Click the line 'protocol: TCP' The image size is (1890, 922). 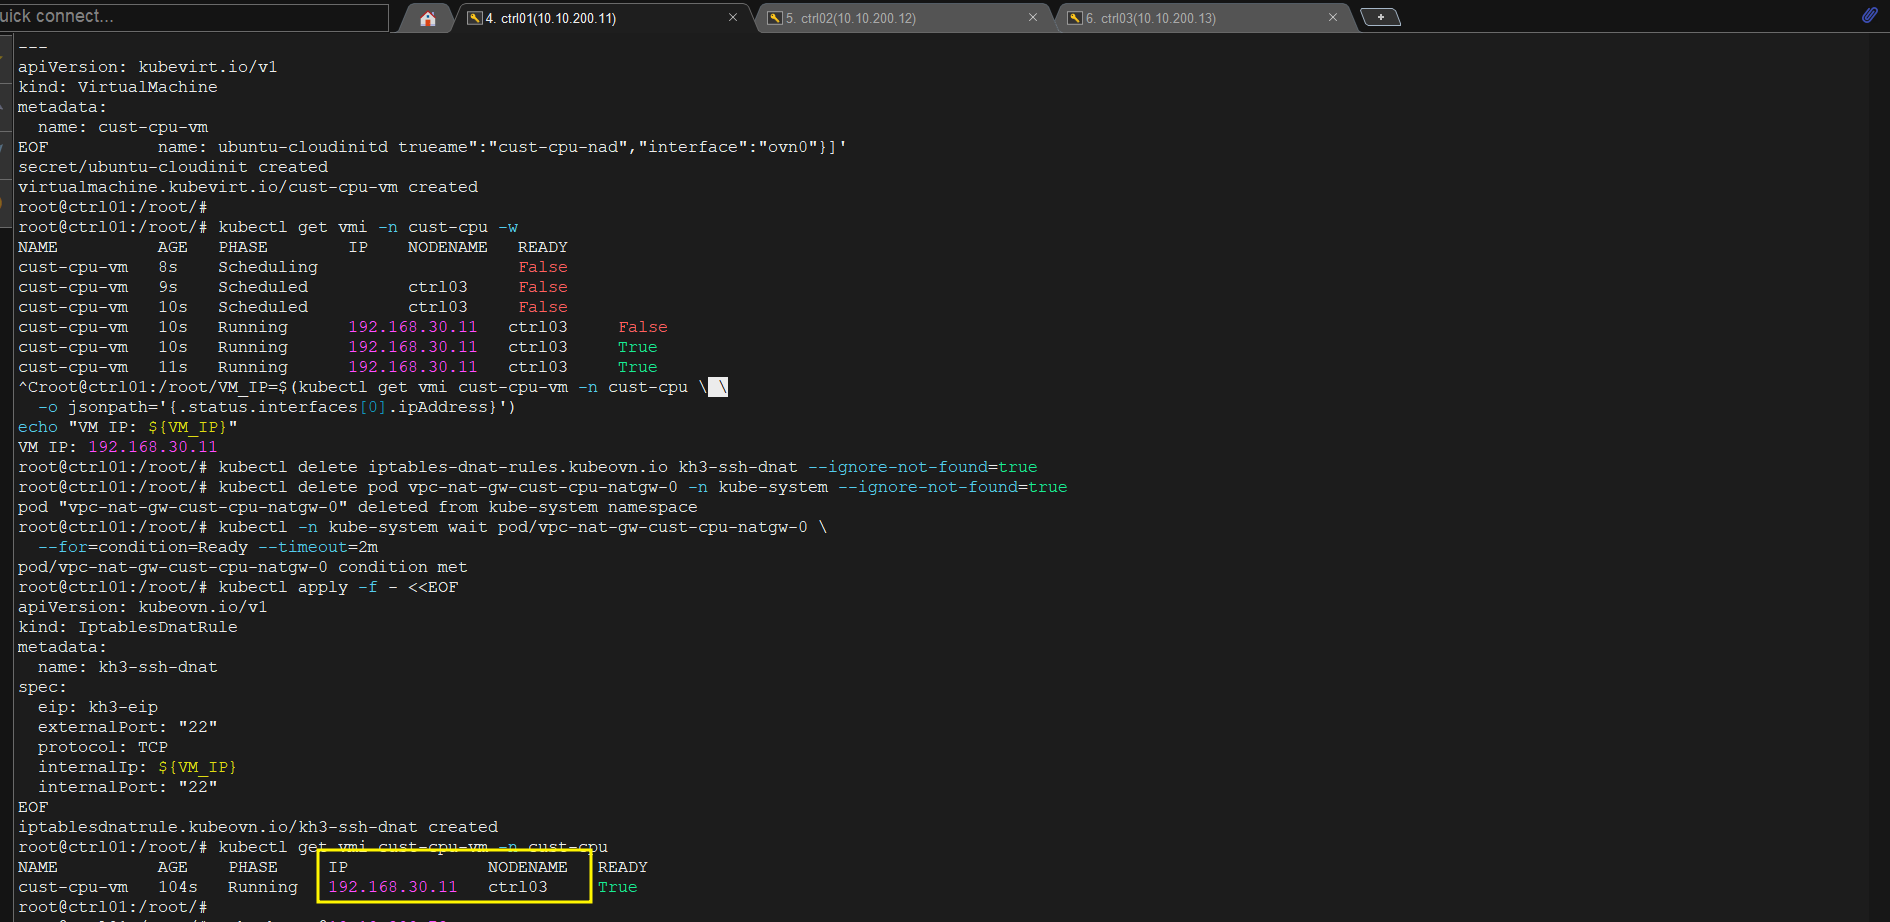pos(103,747)
